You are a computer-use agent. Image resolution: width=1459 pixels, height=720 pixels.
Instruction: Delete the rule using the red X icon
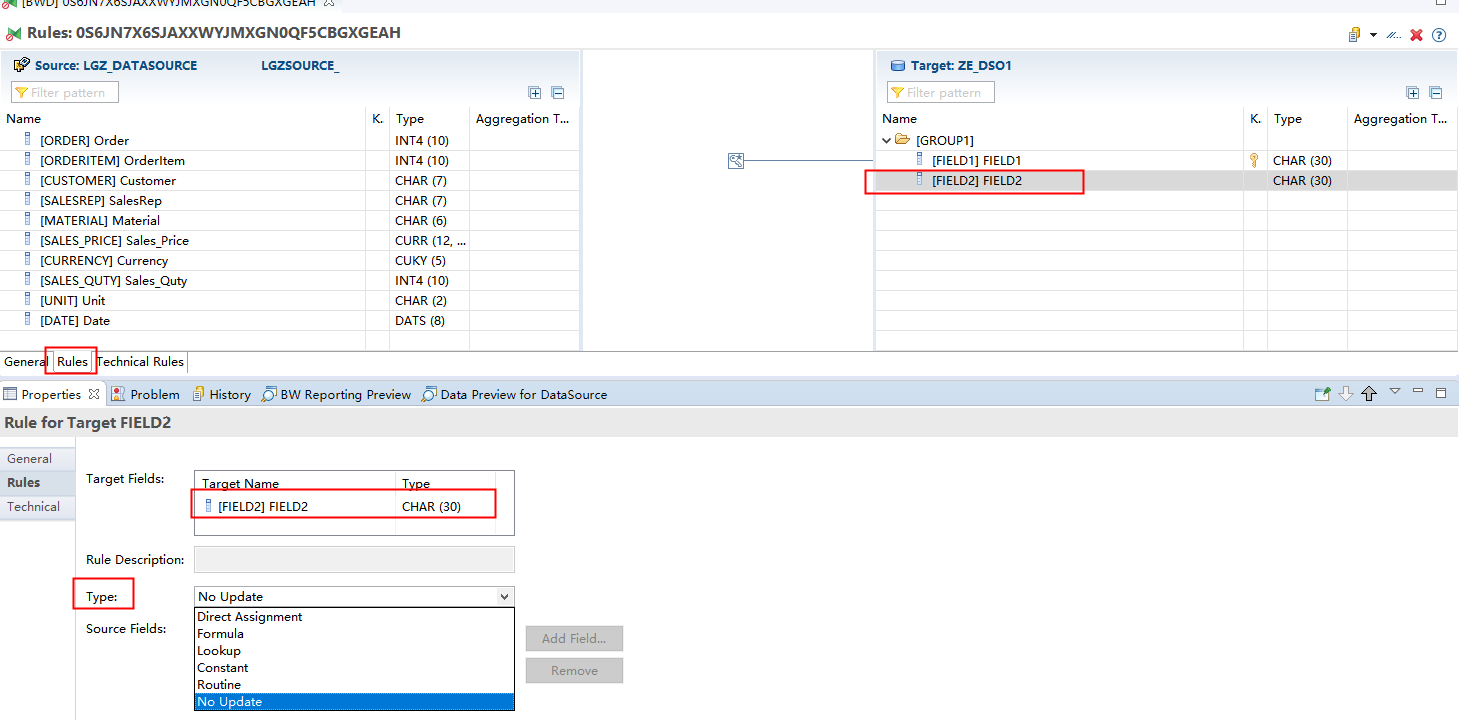(1417, 33)
